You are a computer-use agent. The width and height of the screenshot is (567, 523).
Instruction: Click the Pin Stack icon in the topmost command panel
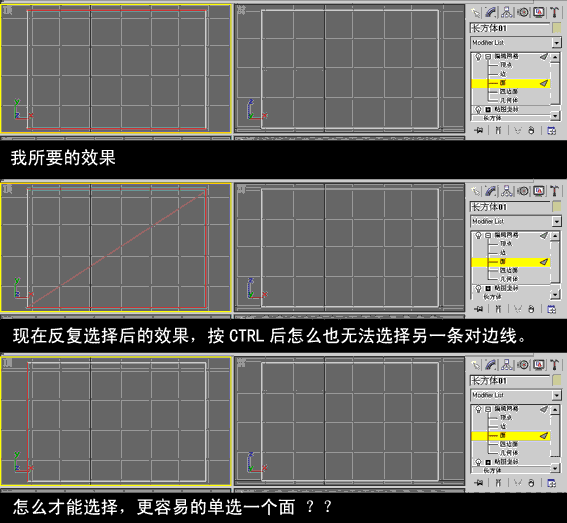[479, 130]
